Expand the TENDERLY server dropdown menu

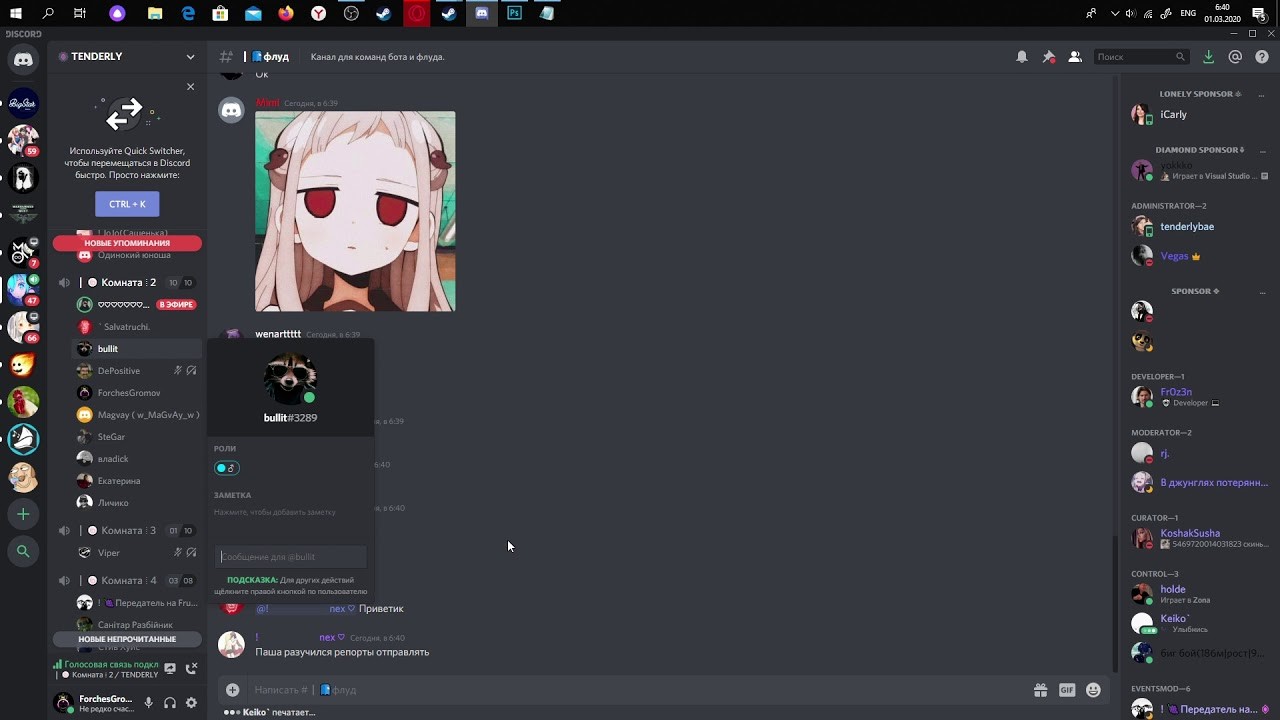(190, 57)
